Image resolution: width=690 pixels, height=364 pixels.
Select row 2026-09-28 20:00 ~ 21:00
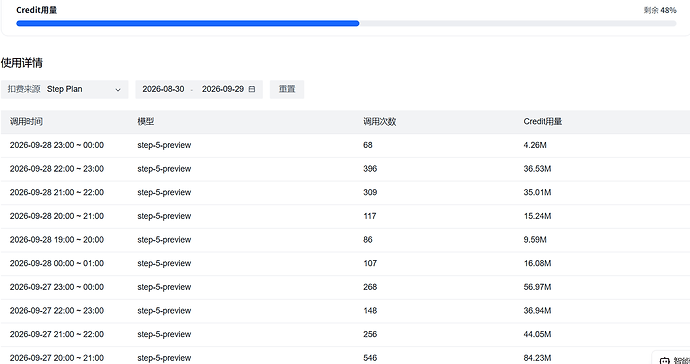(345, 217)
